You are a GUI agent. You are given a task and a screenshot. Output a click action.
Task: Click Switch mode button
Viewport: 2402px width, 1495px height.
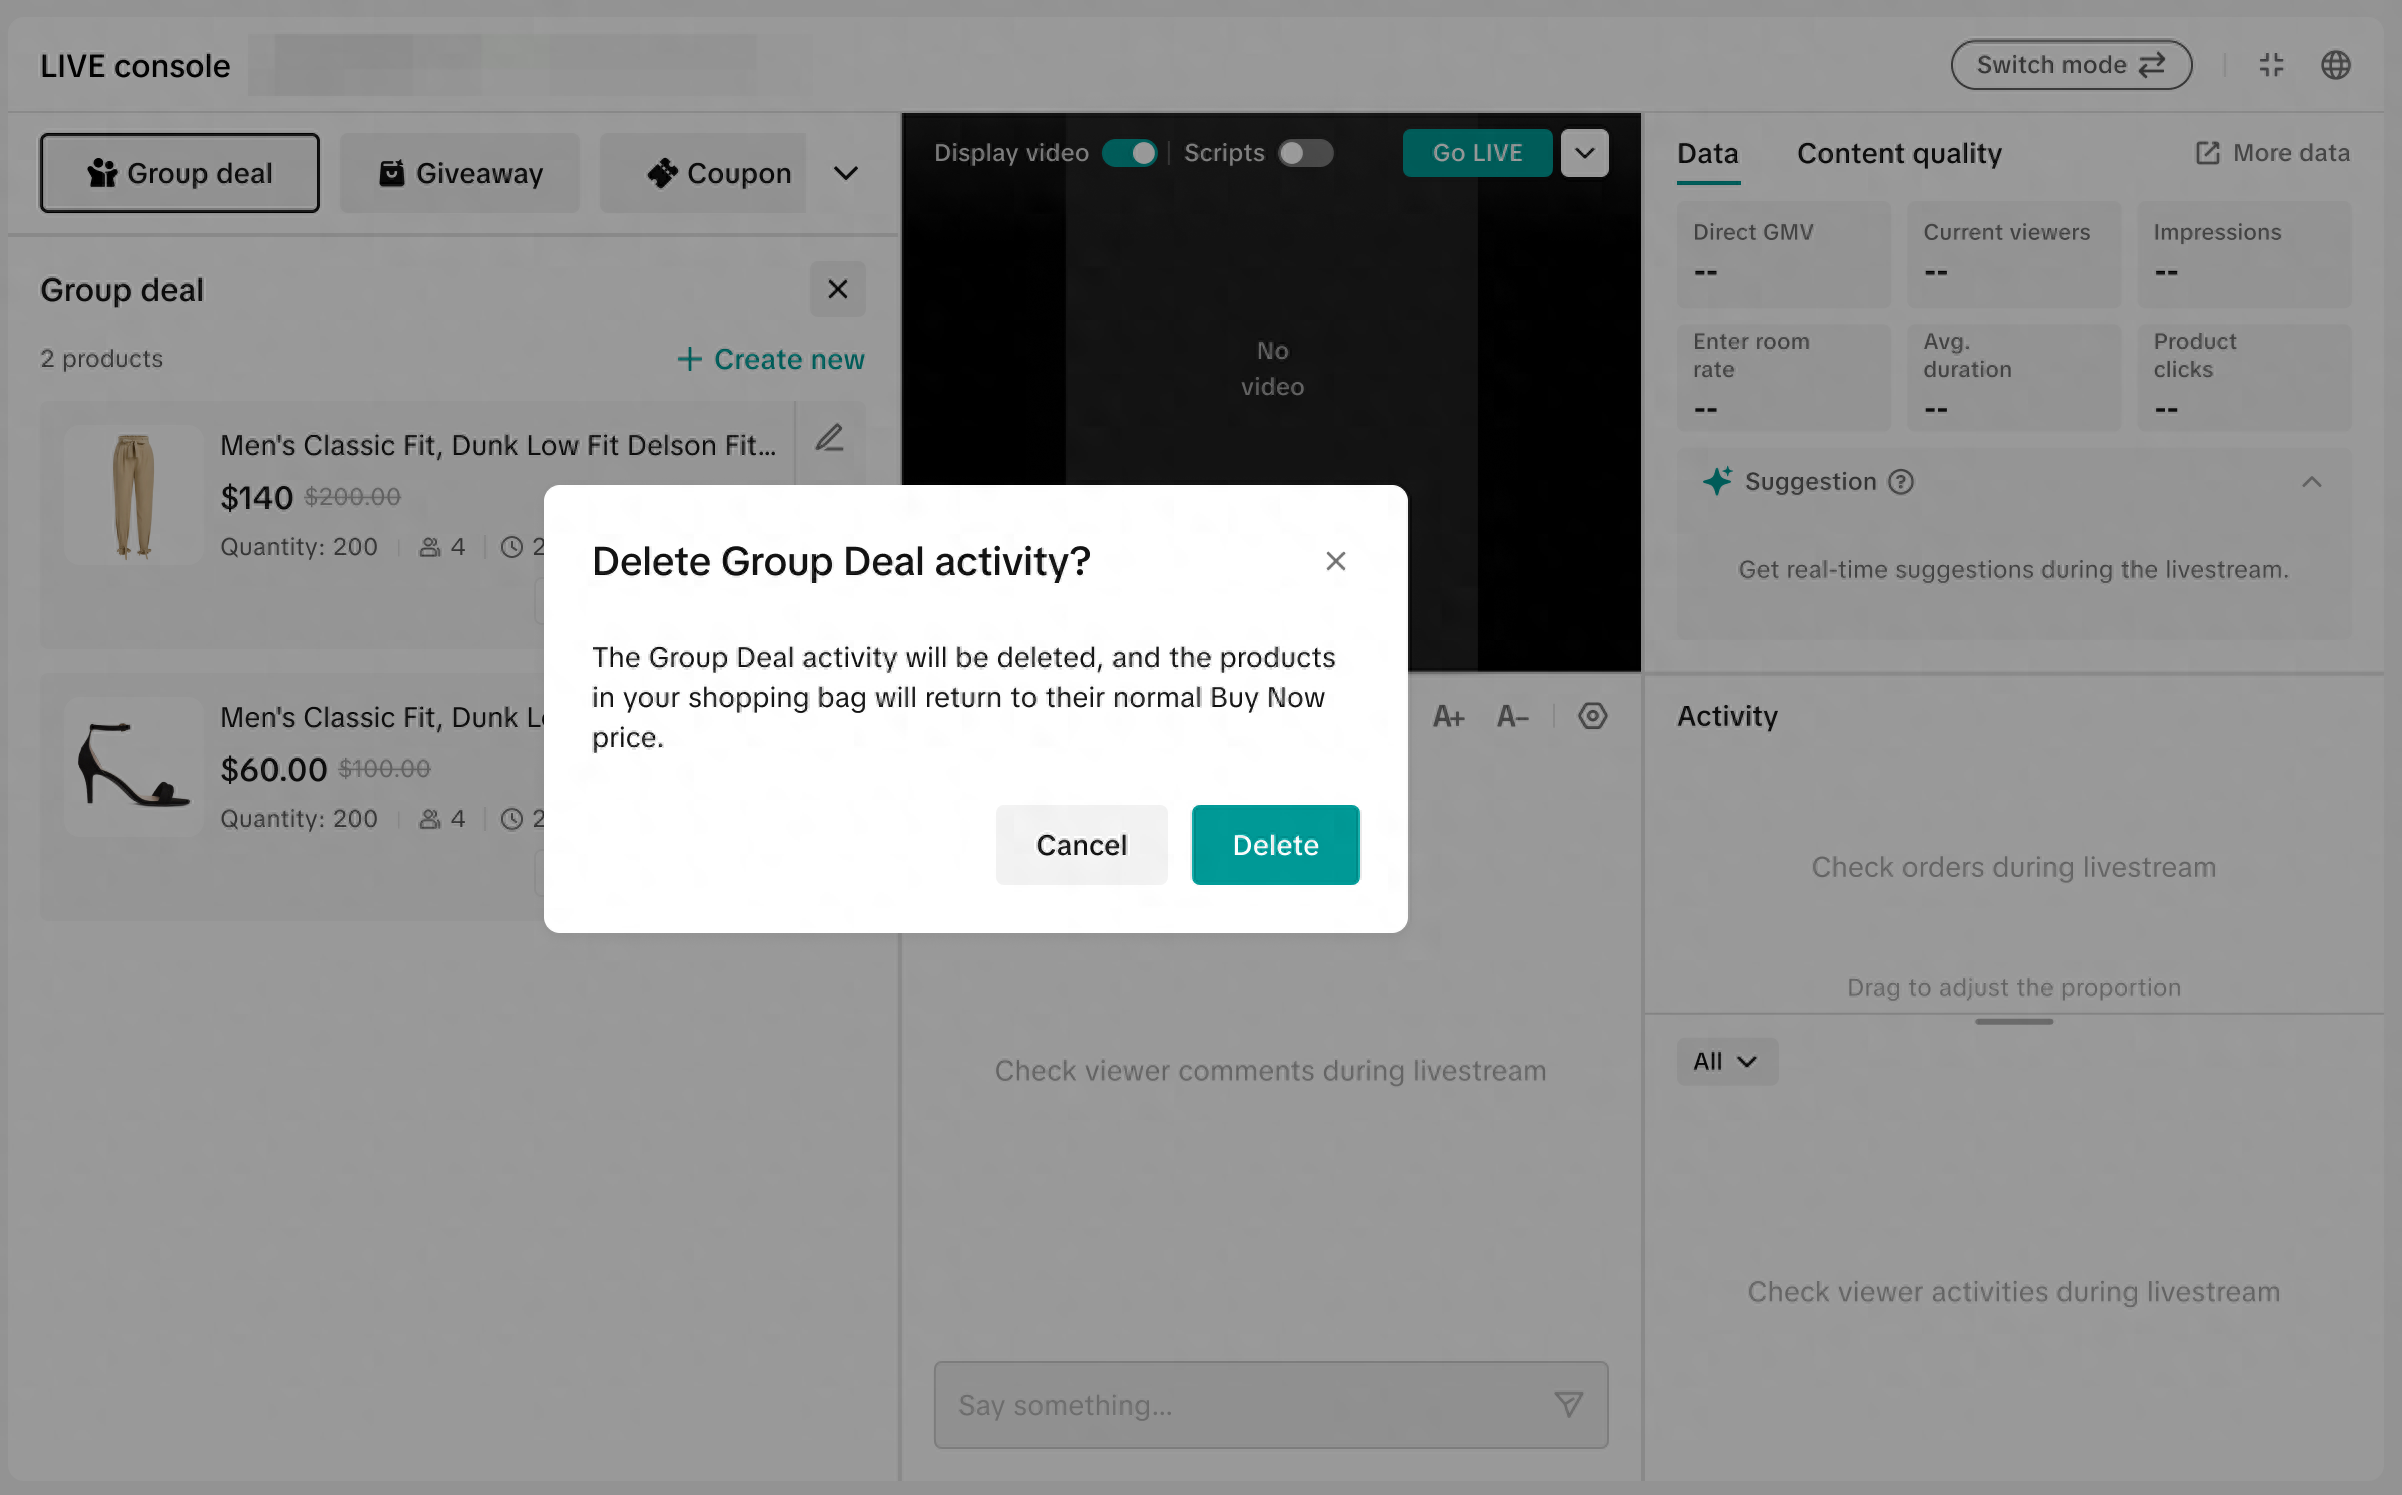(x=2071, y=65)
